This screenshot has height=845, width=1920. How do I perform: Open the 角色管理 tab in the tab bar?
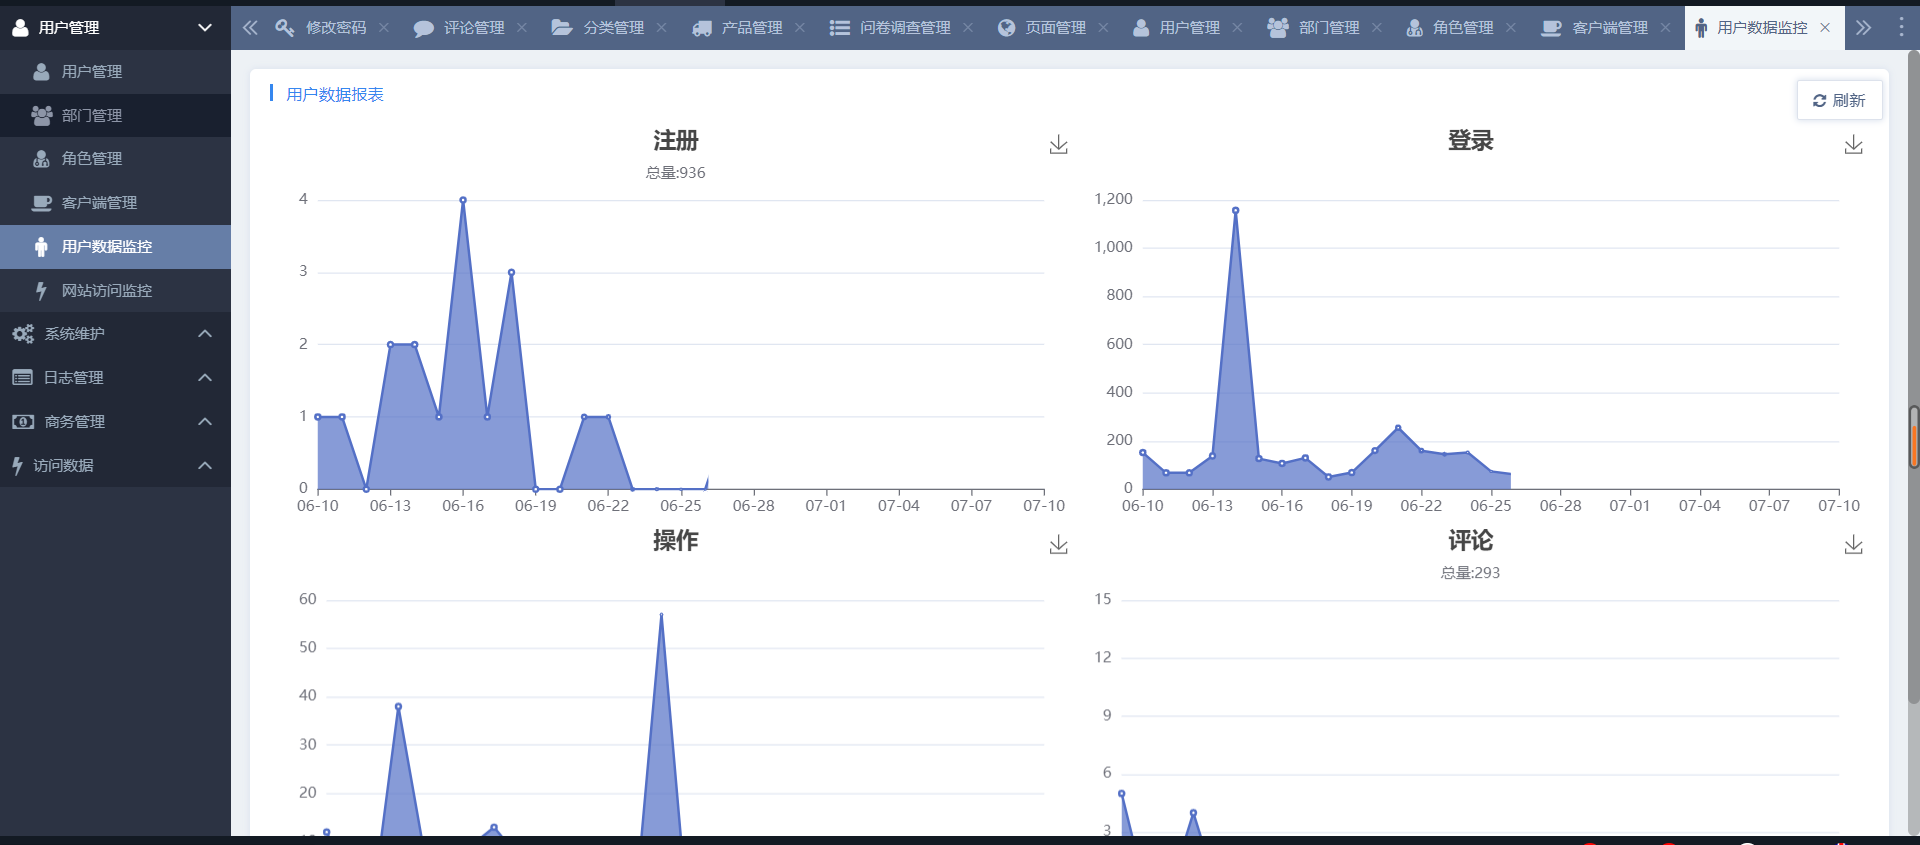coord(1449,28)
